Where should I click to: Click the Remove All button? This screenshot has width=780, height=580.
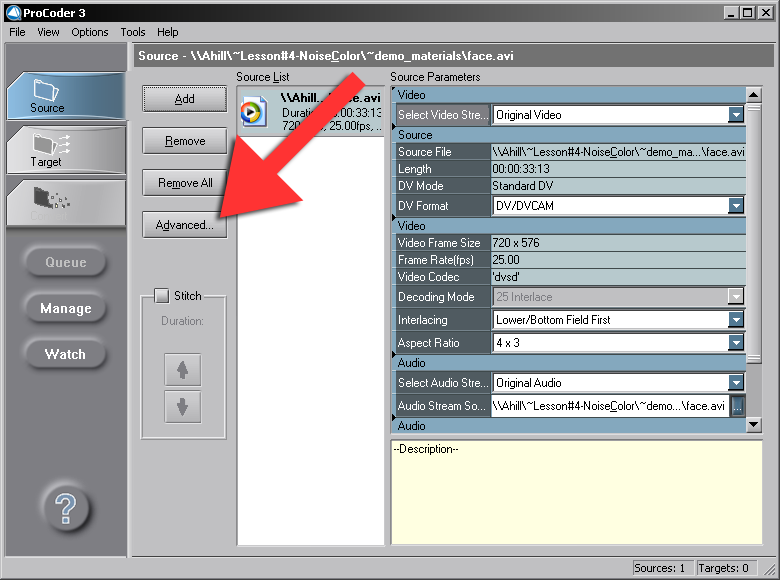point(185,183)
